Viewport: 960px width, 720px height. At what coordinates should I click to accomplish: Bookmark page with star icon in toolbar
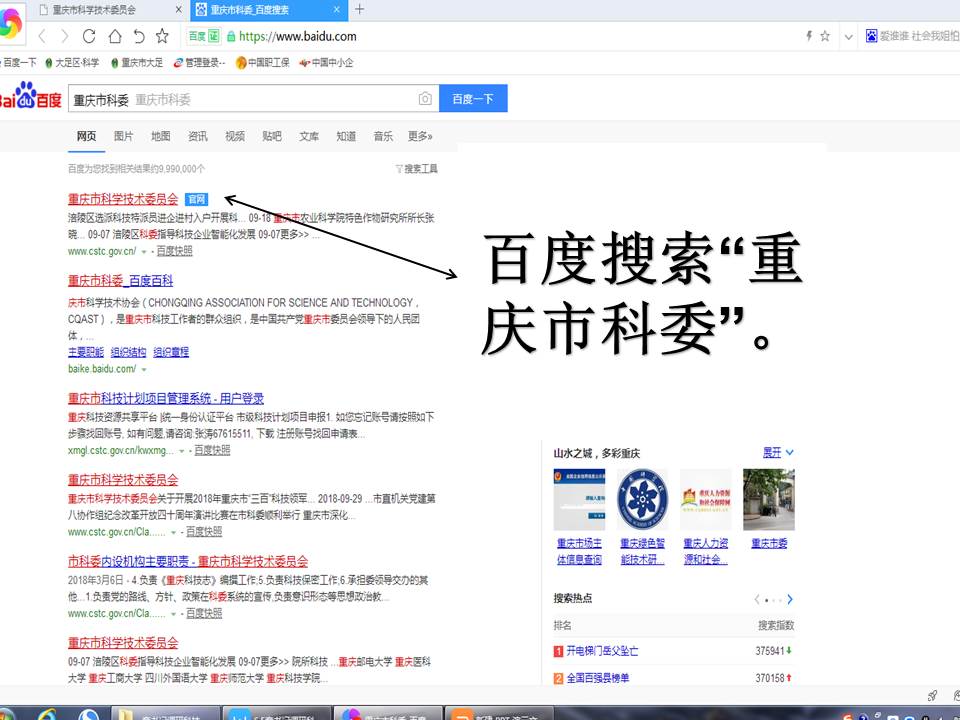pyautogui.click(x=162, y=36)
